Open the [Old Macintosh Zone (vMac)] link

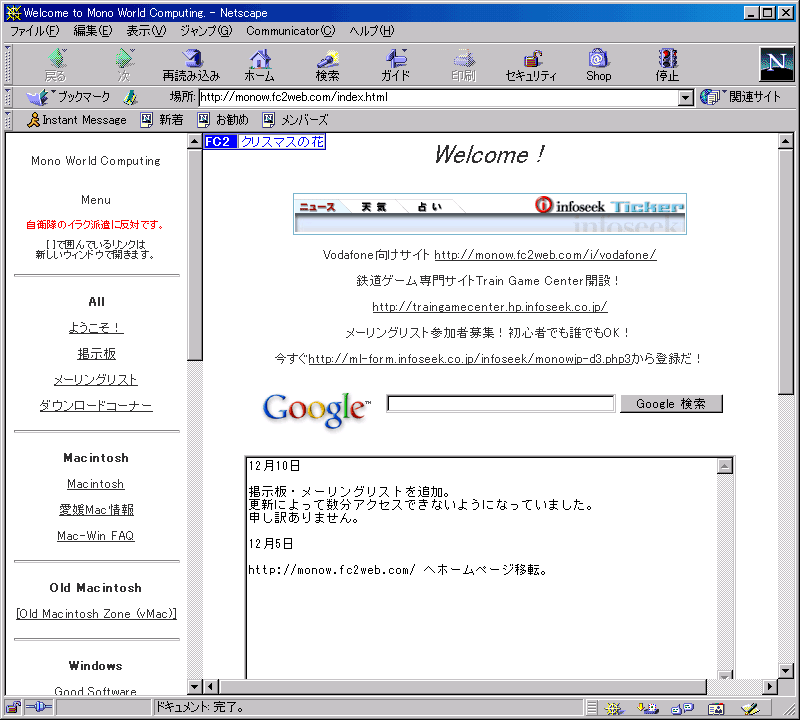pos(96,614)
